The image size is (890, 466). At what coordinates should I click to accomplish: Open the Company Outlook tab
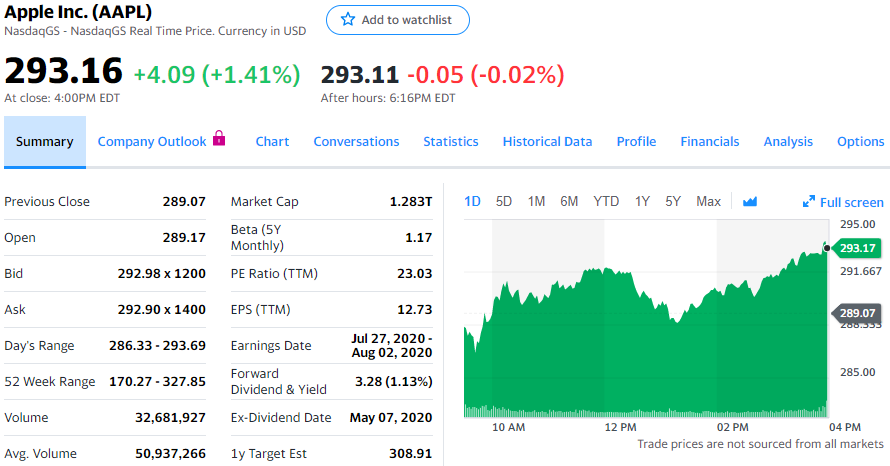tap(152, 142)
